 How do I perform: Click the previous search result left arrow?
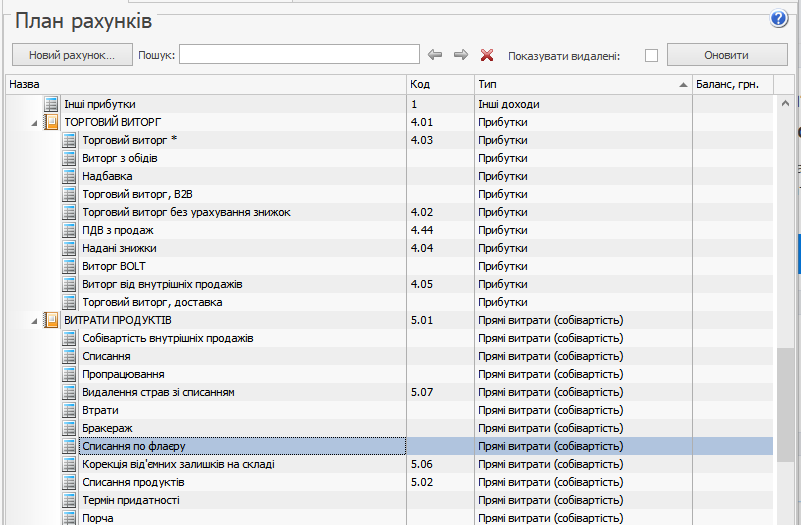(435, 55)
